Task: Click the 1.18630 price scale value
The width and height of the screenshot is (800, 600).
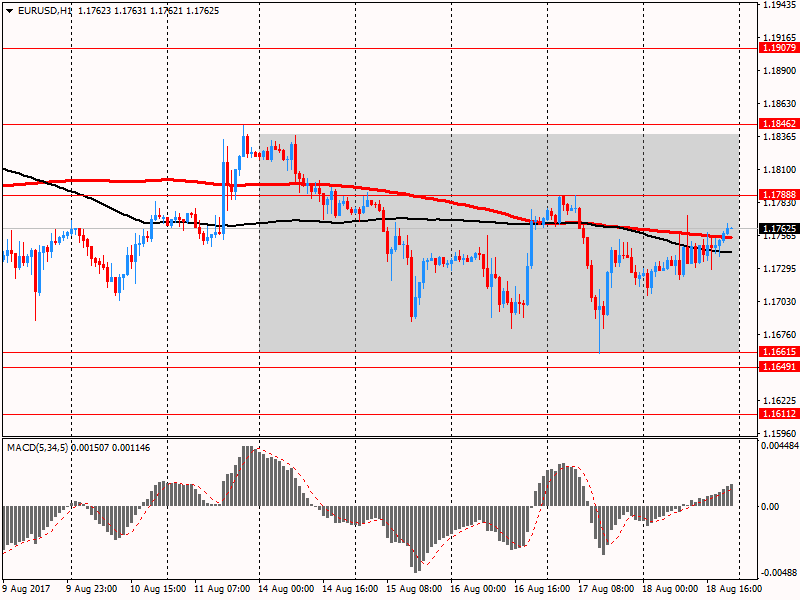Action: click(x=780, y=104)
